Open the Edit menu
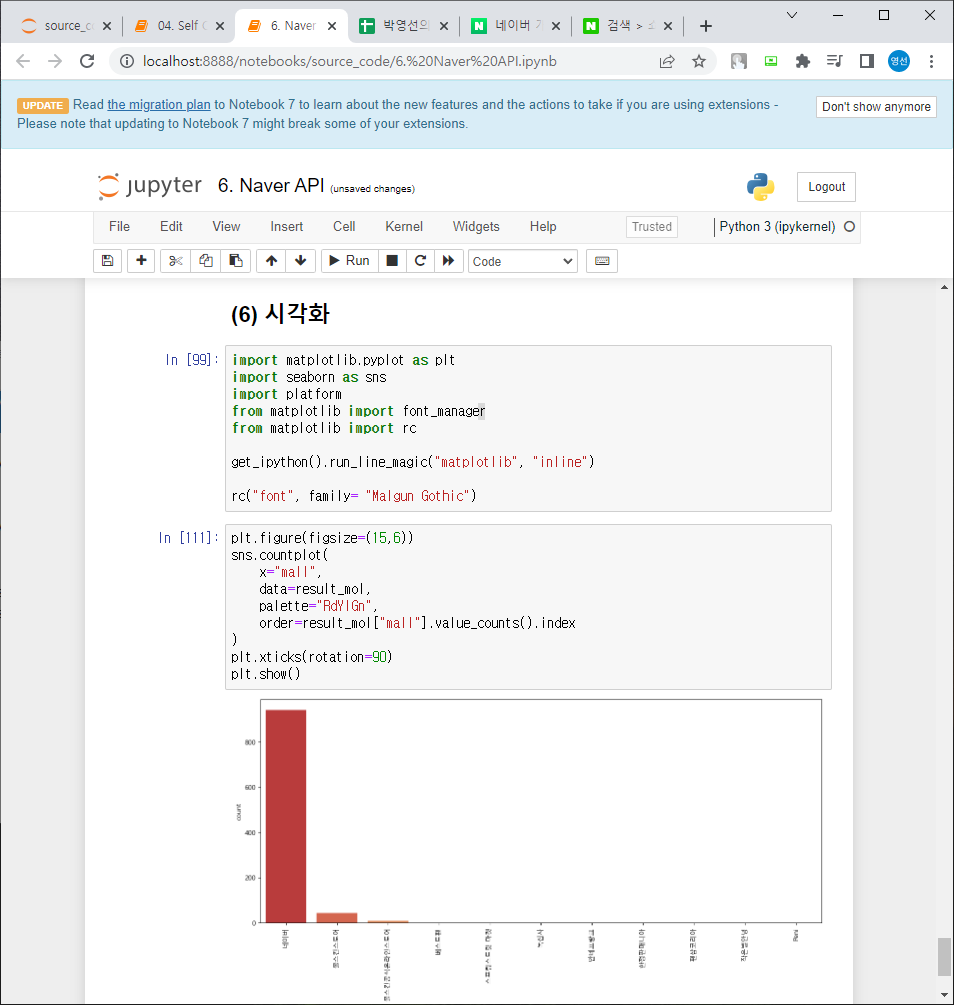Screen dimensions: 954x1005 click(x=171, y=226)
